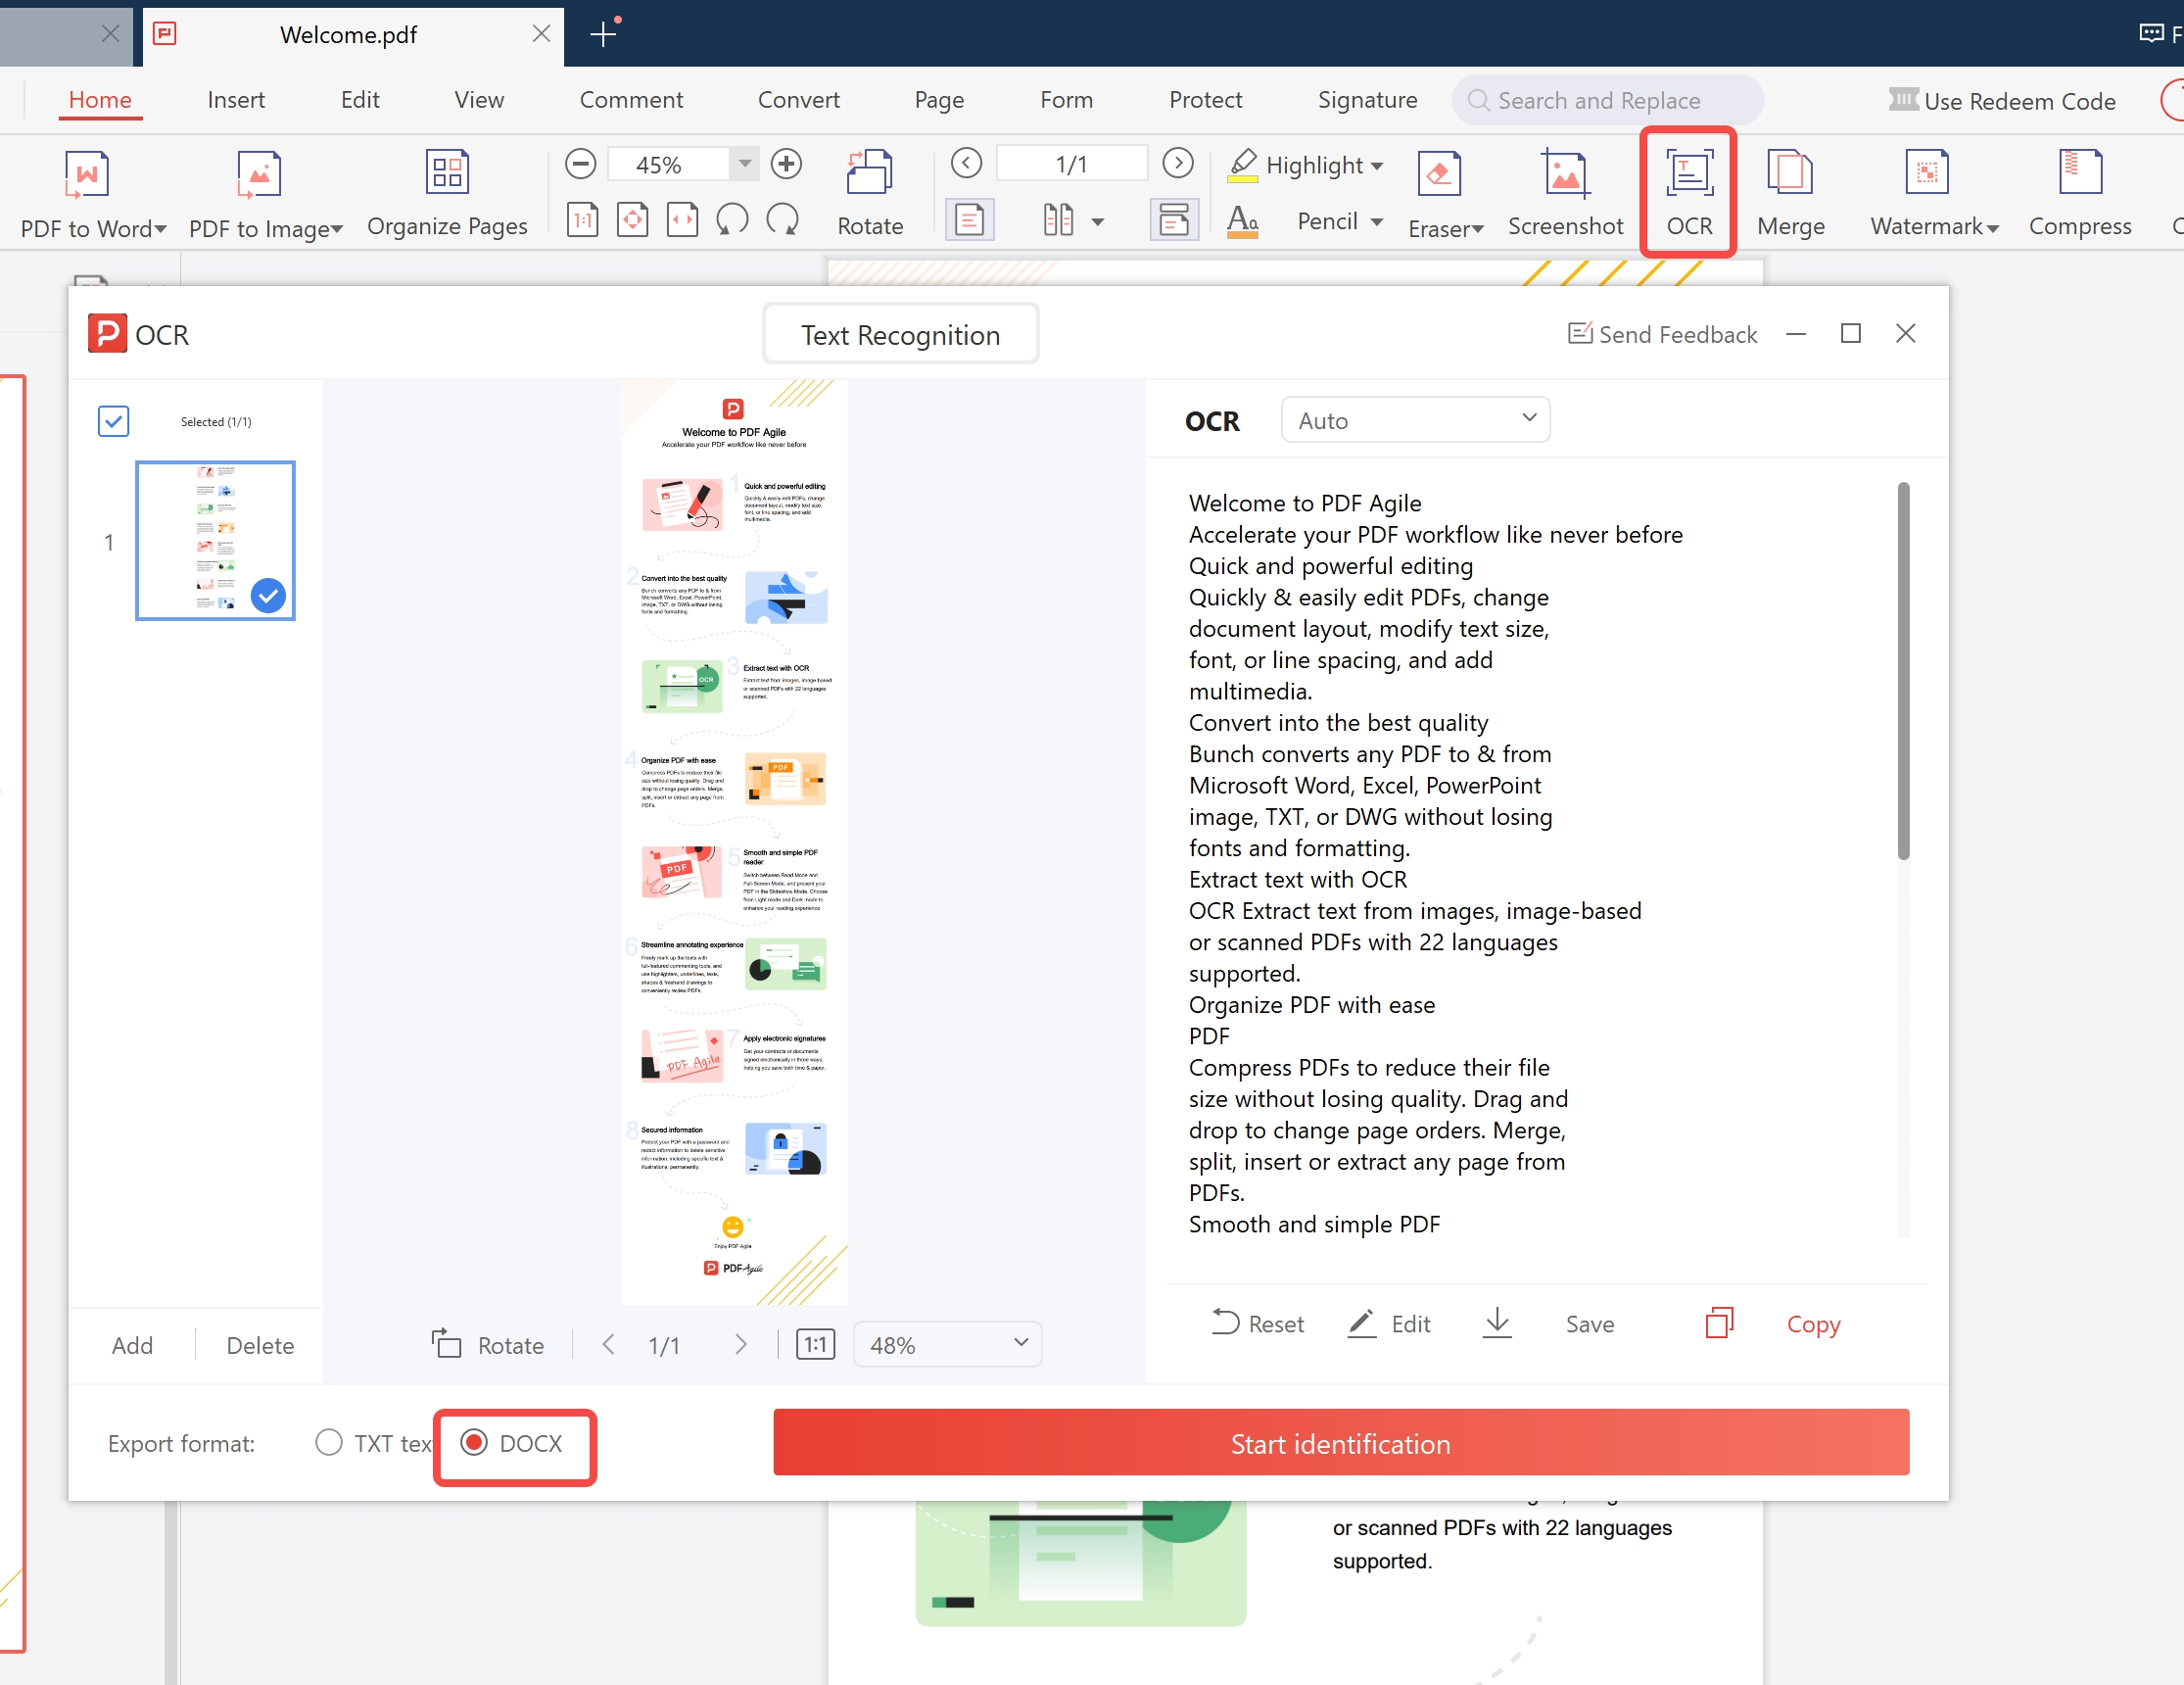Click the text color underline A icon

pyautogui.click(x=1242, y=221)
